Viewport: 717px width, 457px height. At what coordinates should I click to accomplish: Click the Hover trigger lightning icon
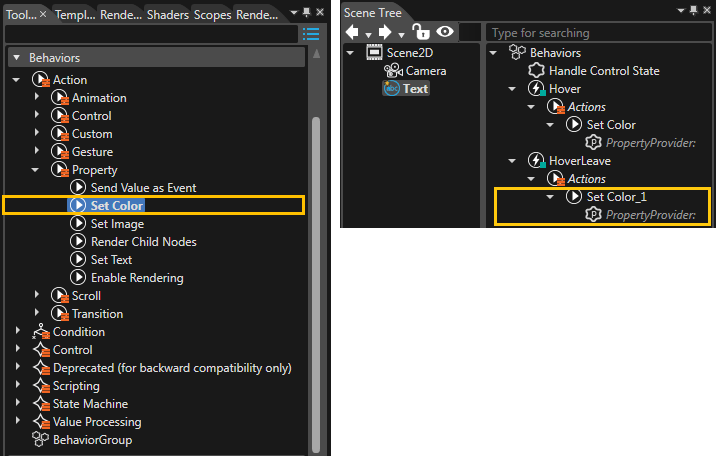tap(536, 88)
